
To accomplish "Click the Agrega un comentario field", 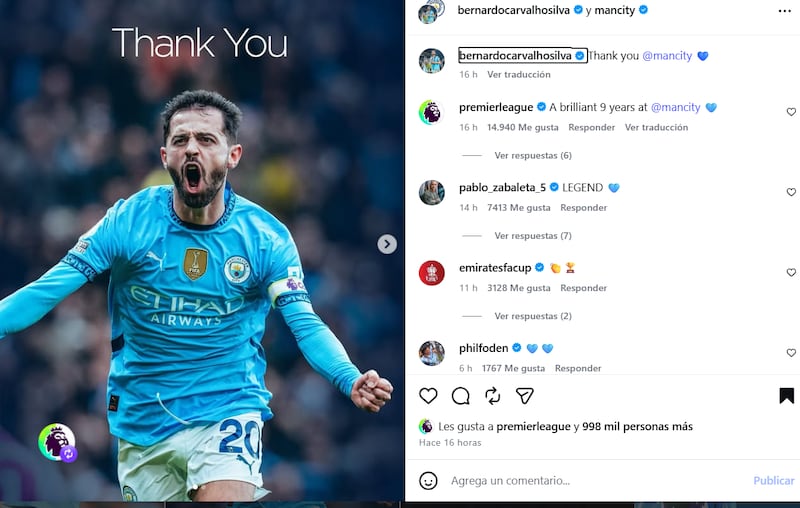I will coord(597,480).
